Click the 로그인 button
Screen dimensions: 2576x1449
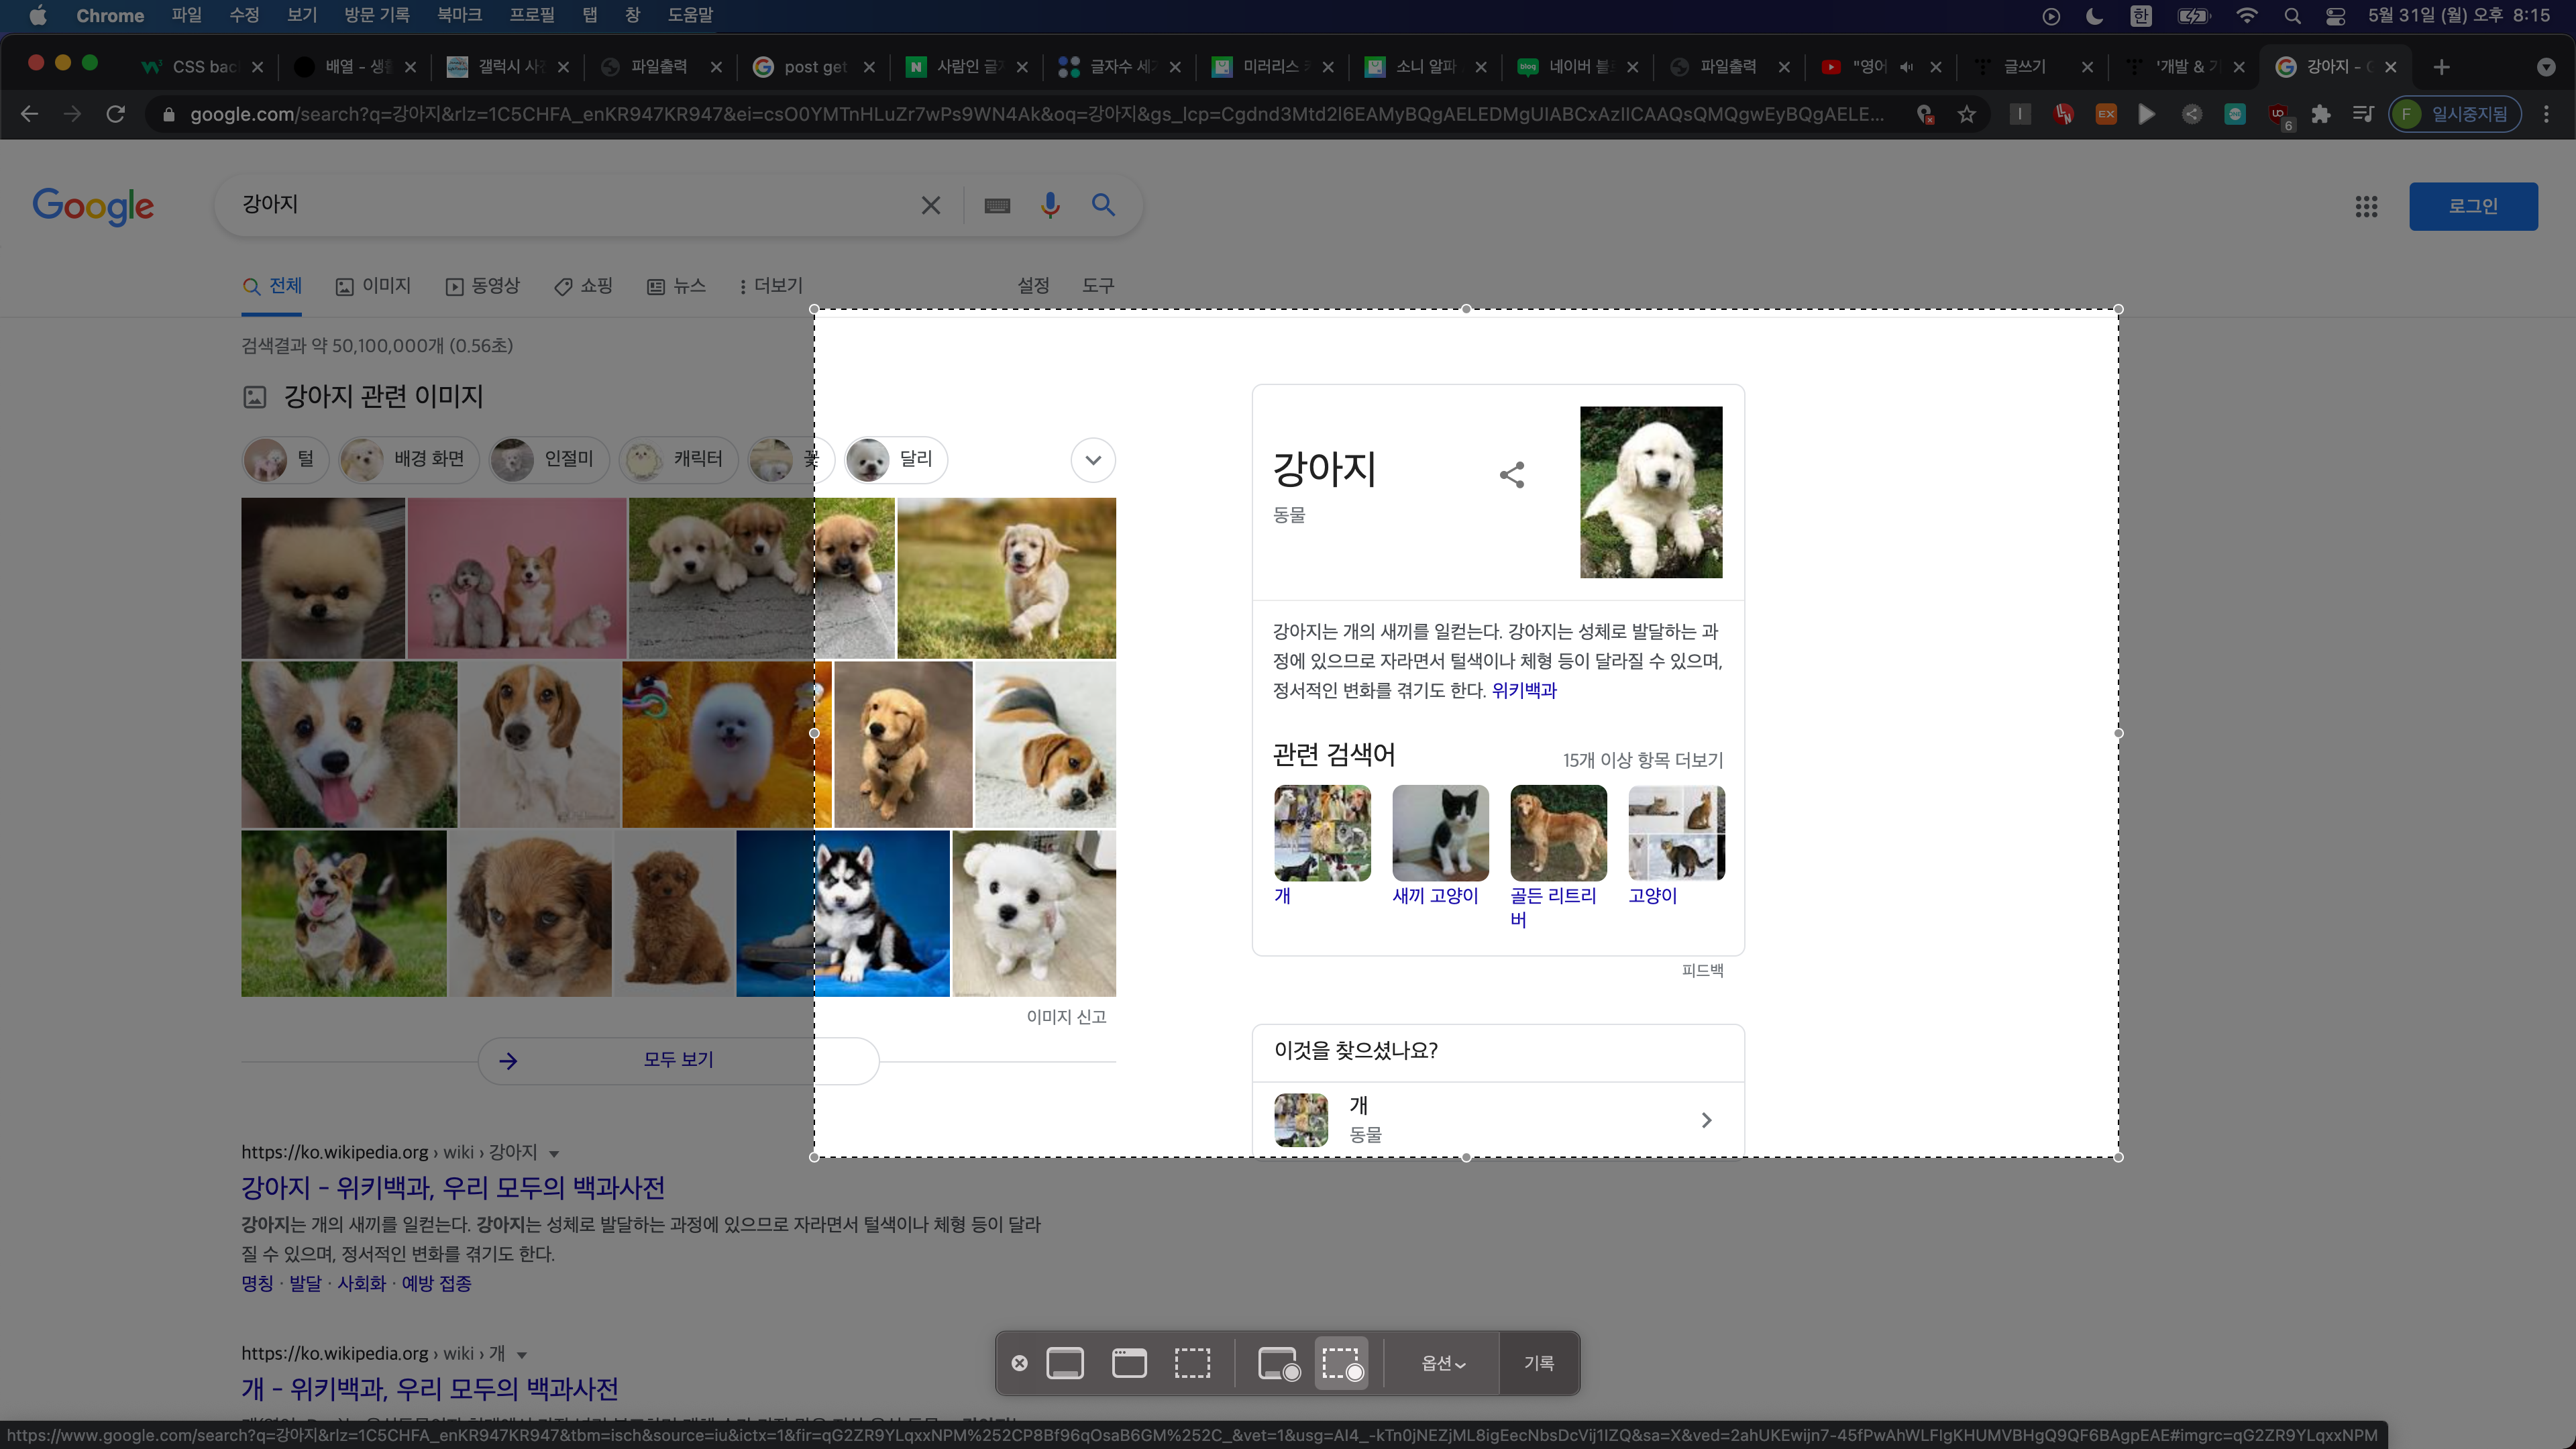(2472, 206)
